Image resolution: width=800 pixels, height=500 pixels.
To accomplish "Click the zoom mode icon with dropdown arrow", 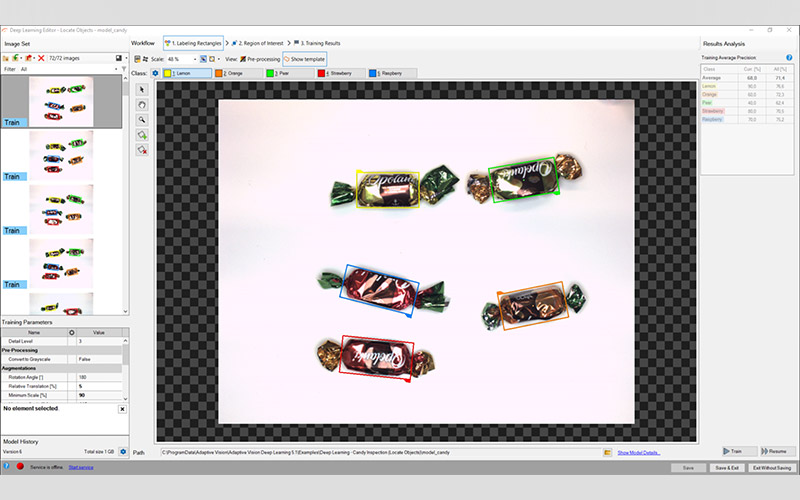I will (x=212, y=59).
